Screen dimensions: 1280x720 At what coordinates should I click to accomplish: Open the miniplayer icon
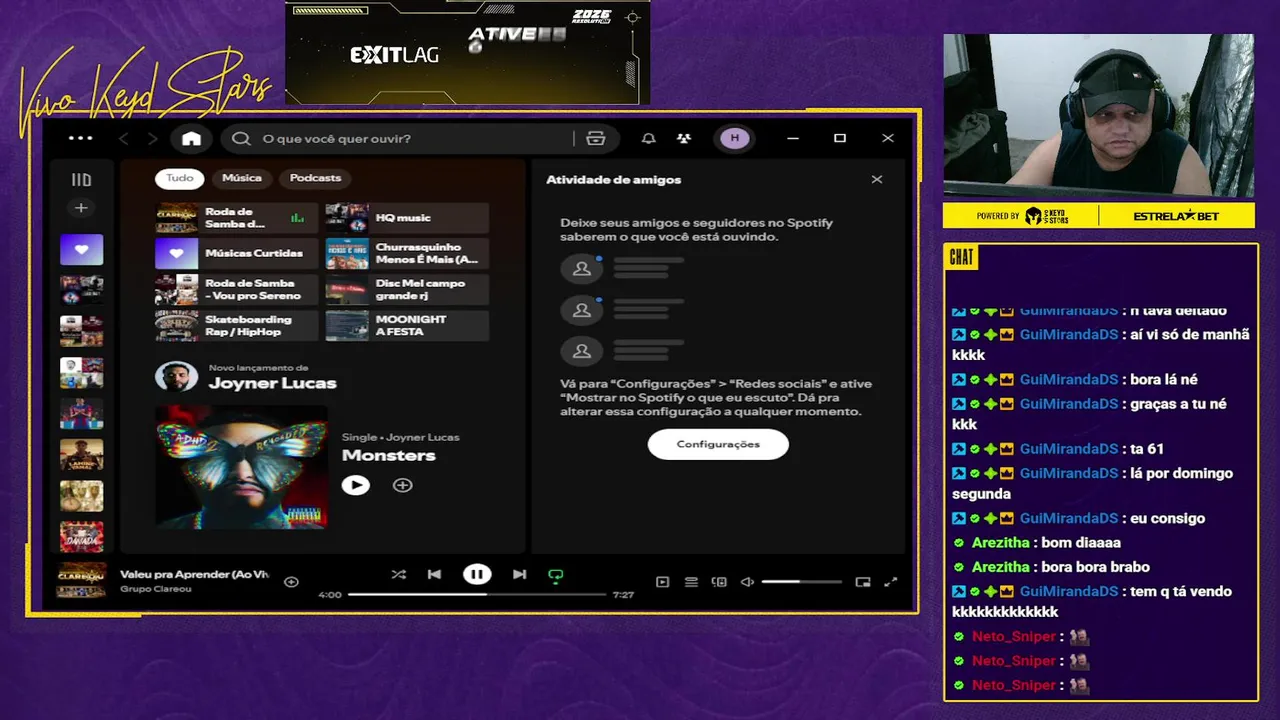[x=863, y=582]
